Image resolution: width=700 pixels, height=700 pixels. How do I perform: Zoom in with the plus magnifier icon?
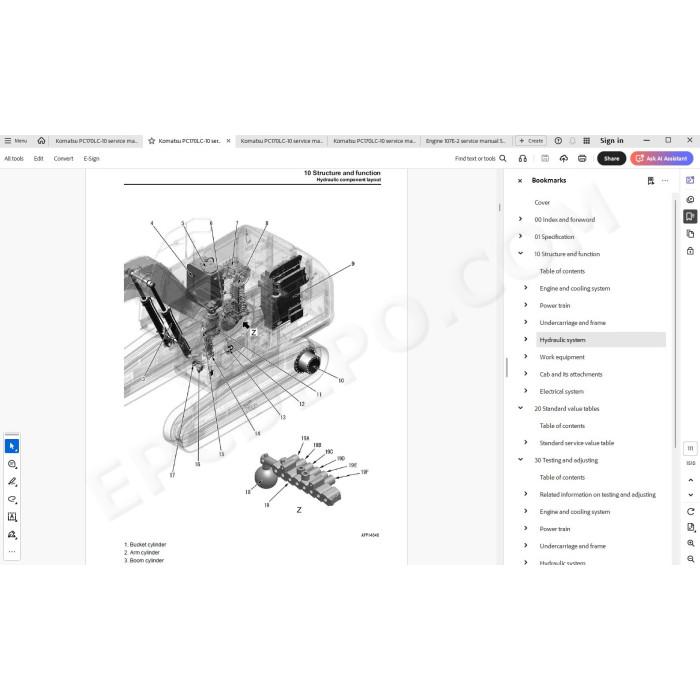691,543
